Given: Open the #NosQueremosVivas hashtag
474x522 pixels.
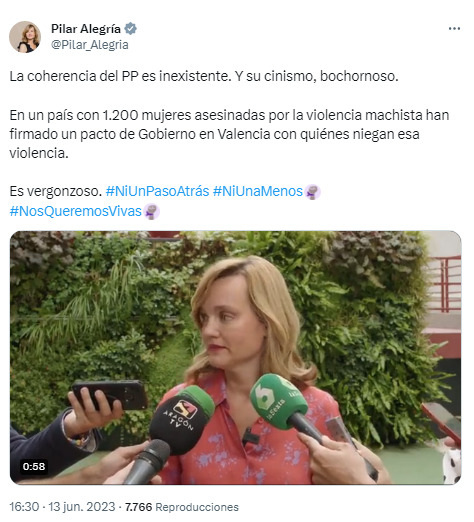Looking at the screenshot, I should 76,211.
